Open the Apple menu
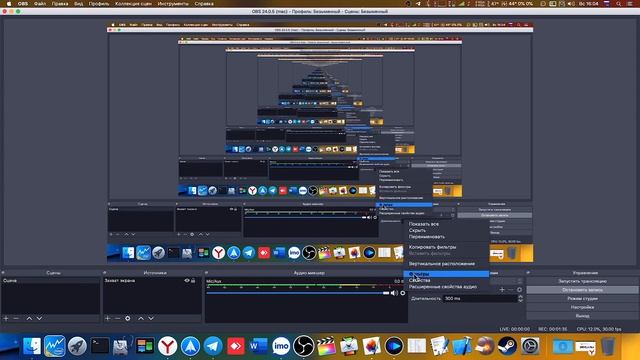640x360 pixels. pyautogui.click(x=9, y=4)
